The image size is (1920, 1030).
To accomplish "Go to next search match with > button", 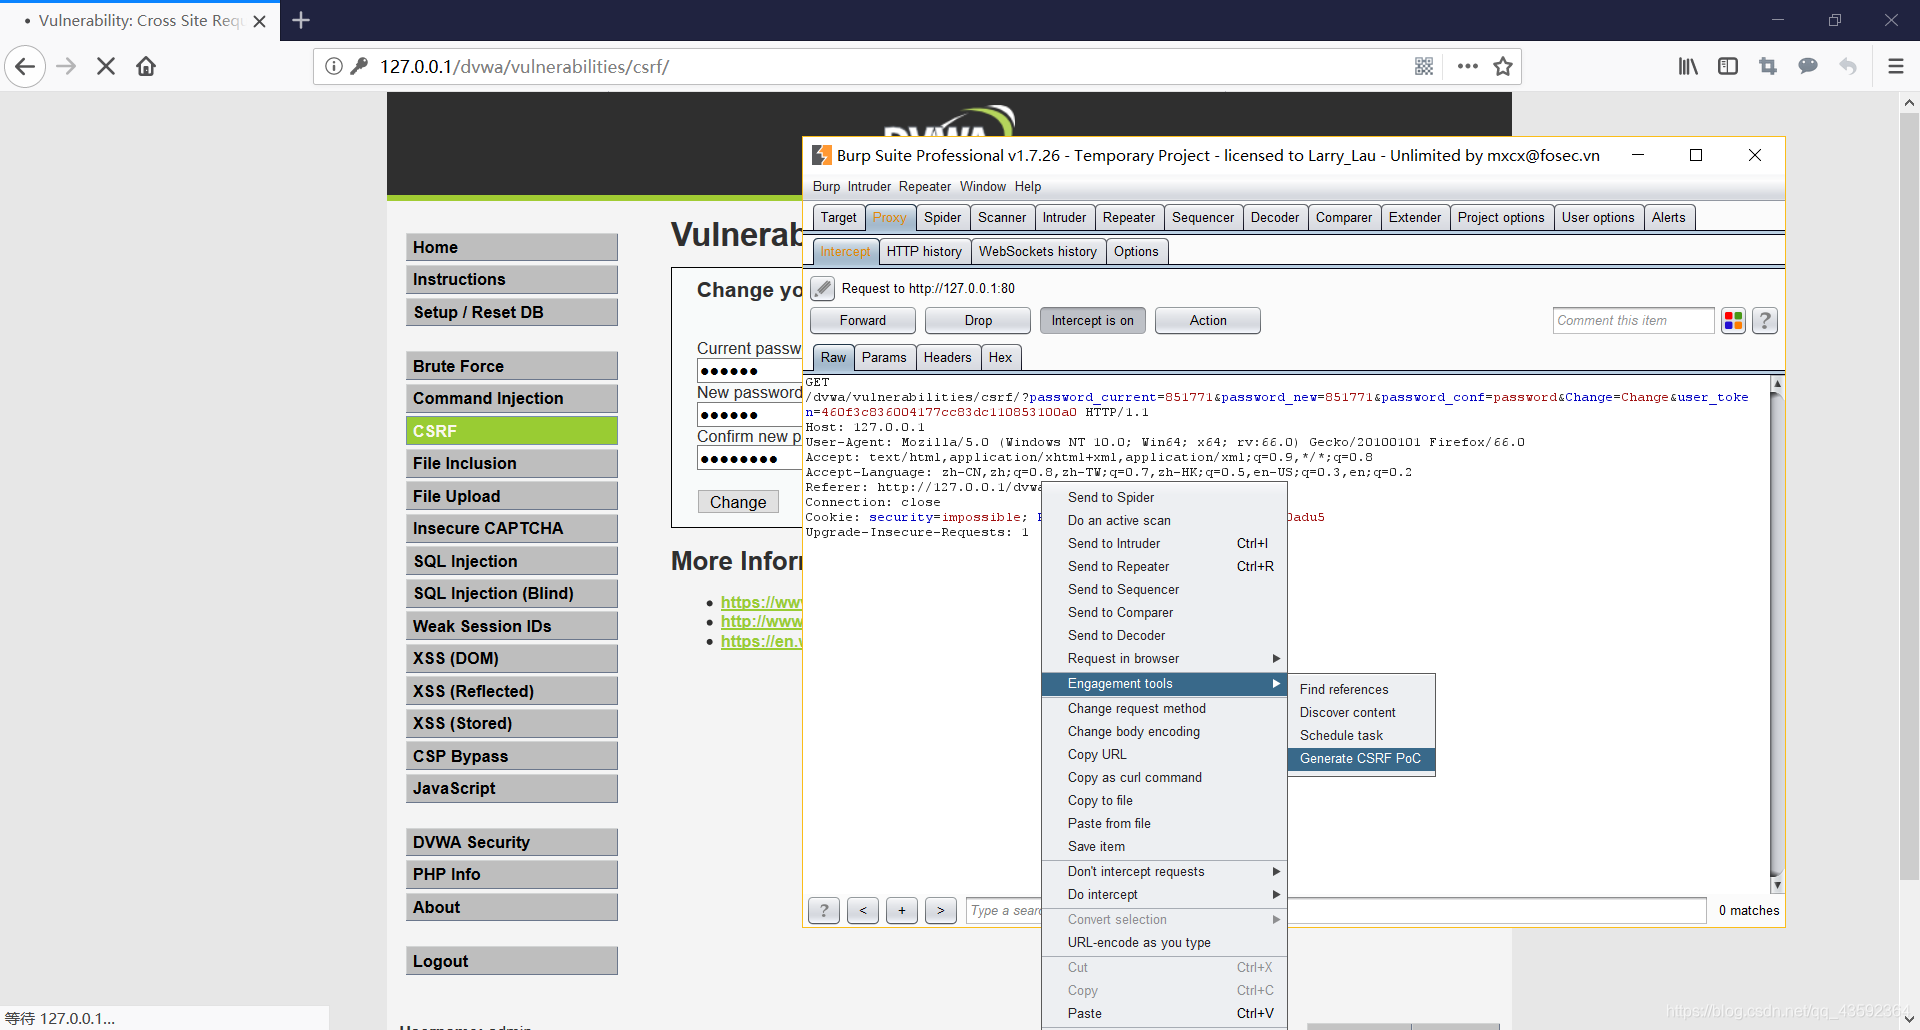I will (x=941, y=910).
